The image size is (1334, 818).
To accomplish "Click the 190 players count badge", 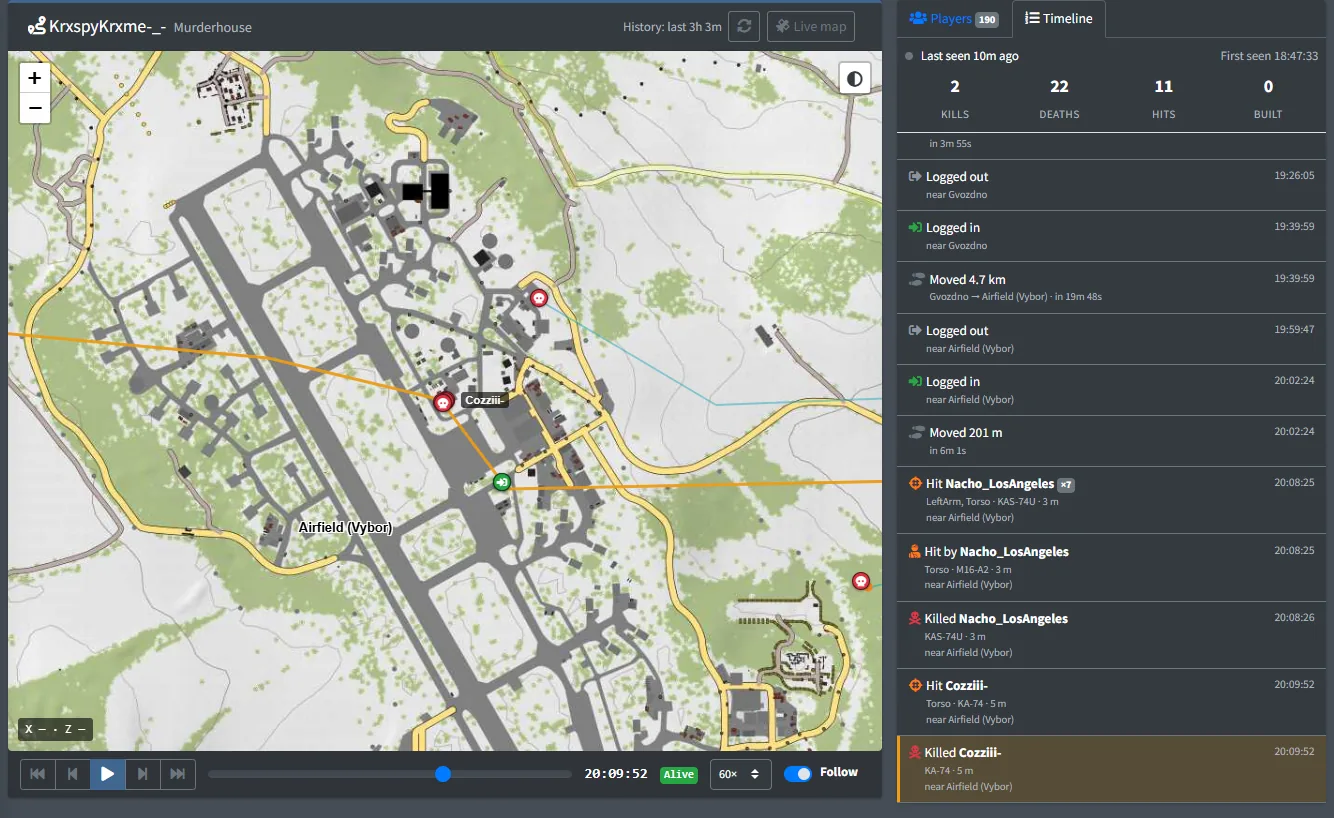I will [987, 20].
